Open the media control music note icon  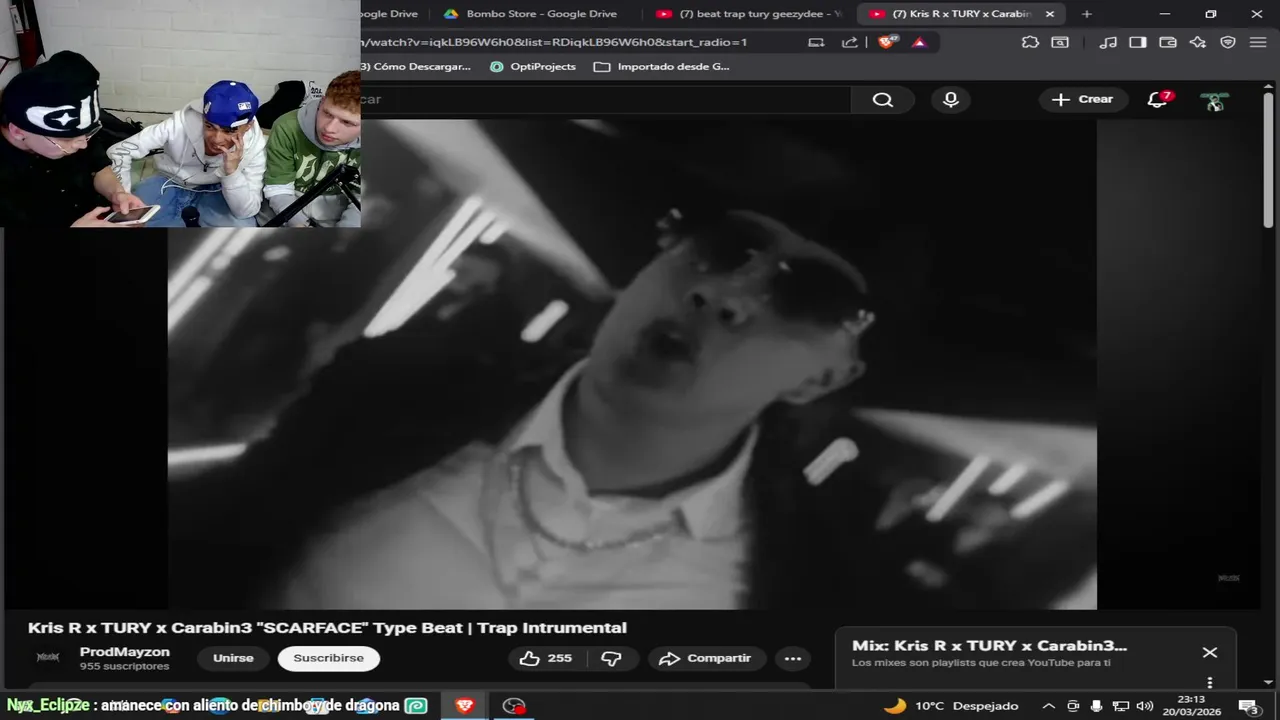(x=1108, y=42)
